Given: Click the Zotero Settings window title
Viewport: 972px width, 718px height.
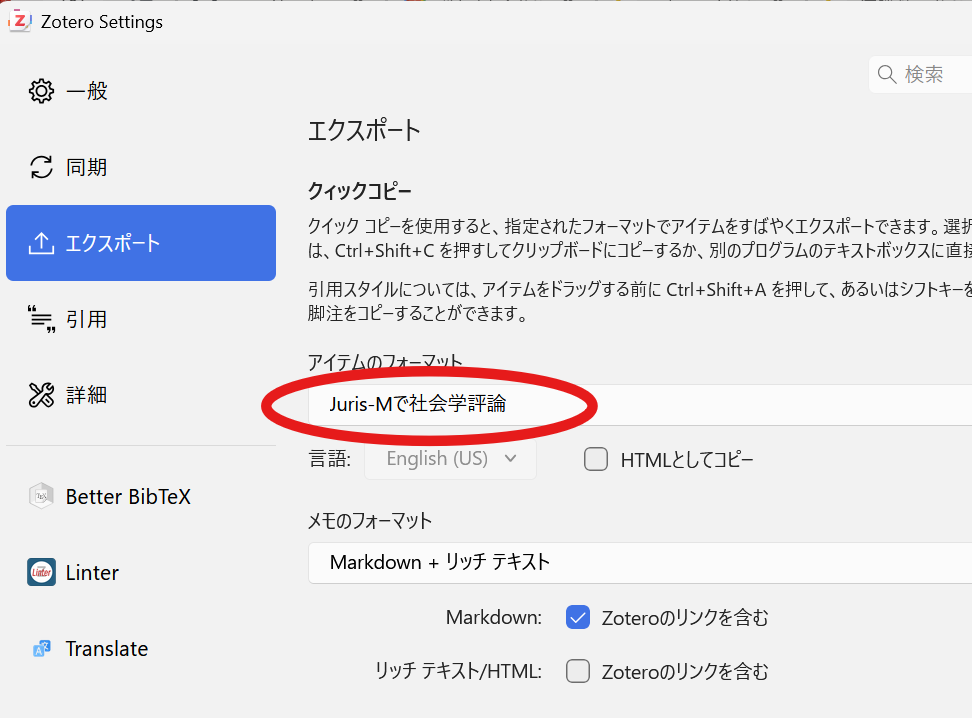Looking at the screenshot, I should pos(102,22).
